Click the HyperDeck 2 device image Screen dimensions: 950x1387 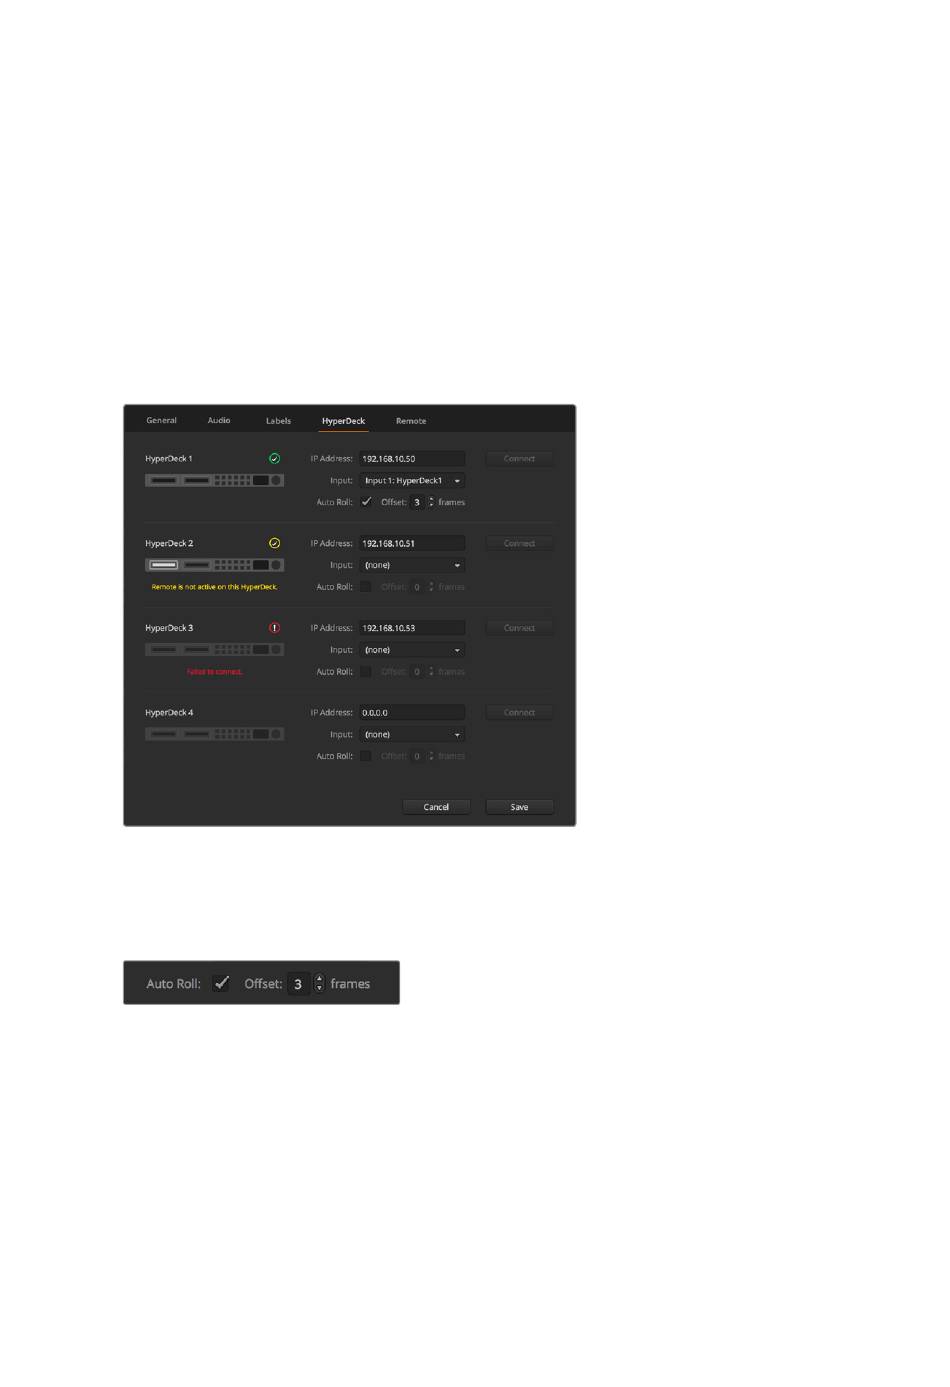(x=214, y=565)
